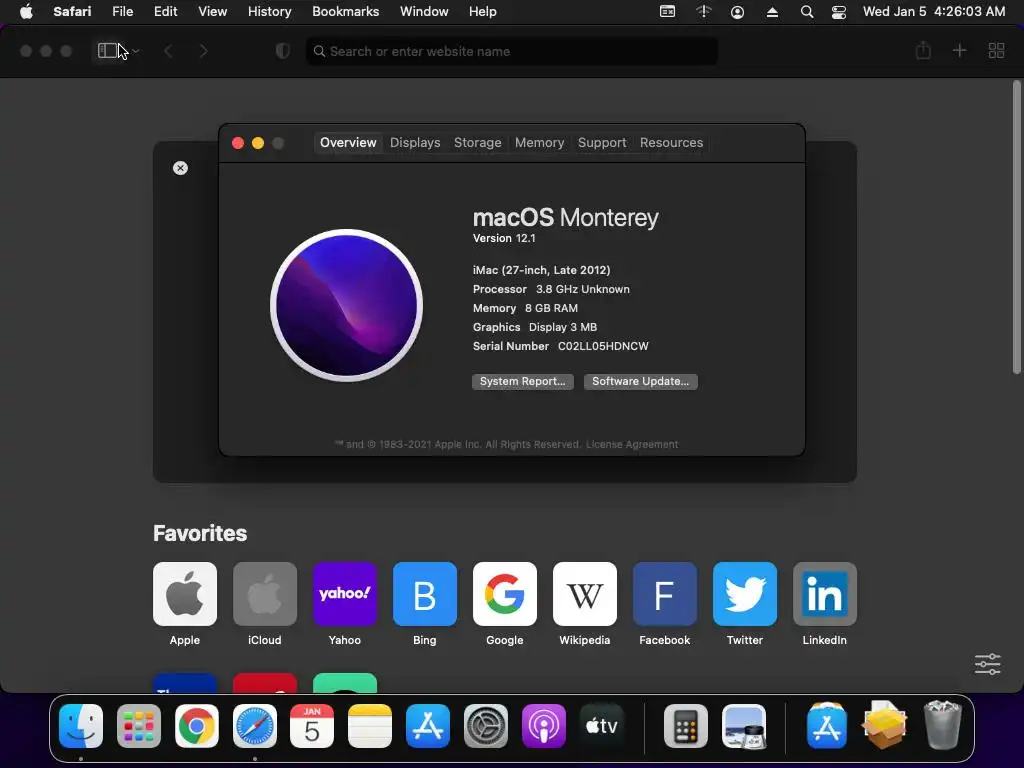Open Google Chrome from the Dock

click(197, 726)
